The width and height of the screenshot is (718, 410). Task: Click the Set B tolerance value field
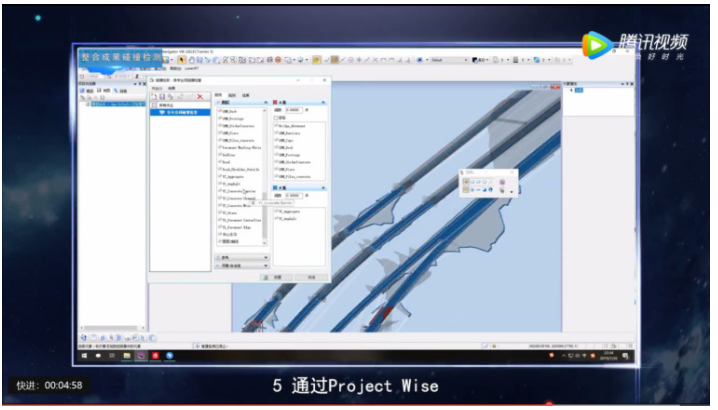point(294,196)
